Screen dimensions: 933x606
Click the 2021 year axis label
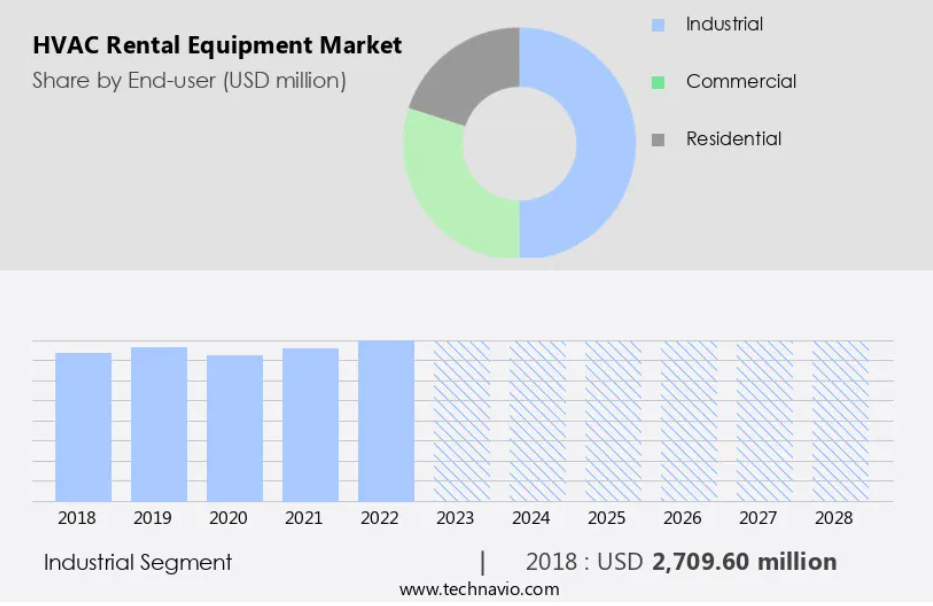[303, 518]
